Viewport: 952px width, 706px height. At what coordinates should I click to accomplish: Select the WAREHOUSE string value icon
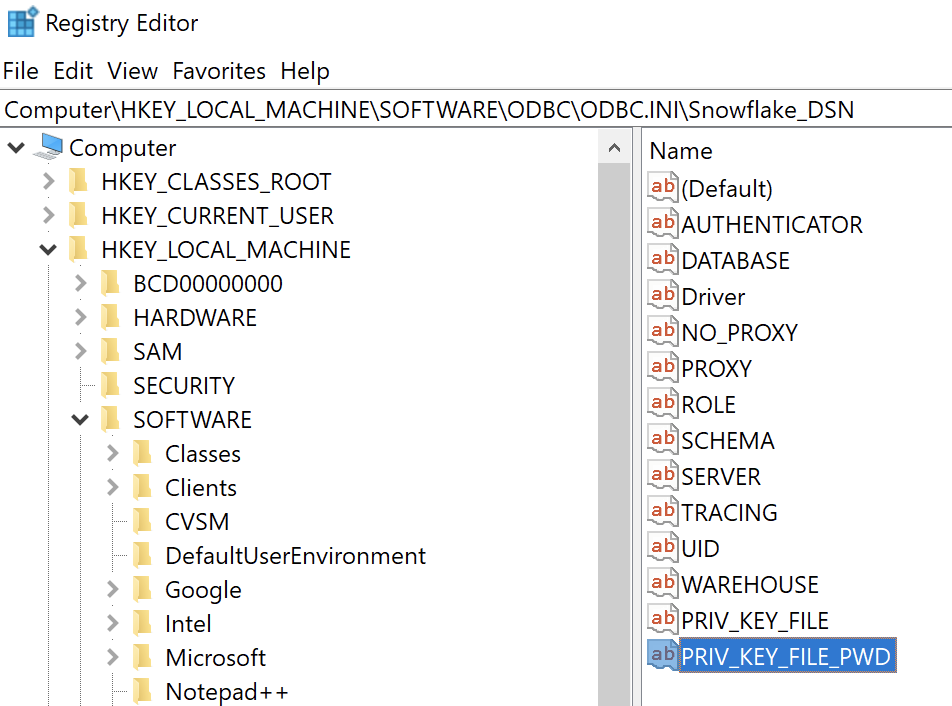pos(662,584)
